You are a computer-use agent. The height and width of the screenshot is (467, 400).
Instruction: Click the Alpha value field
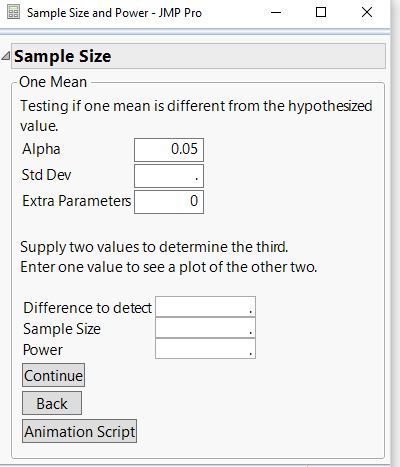click(x=169, y=150)
